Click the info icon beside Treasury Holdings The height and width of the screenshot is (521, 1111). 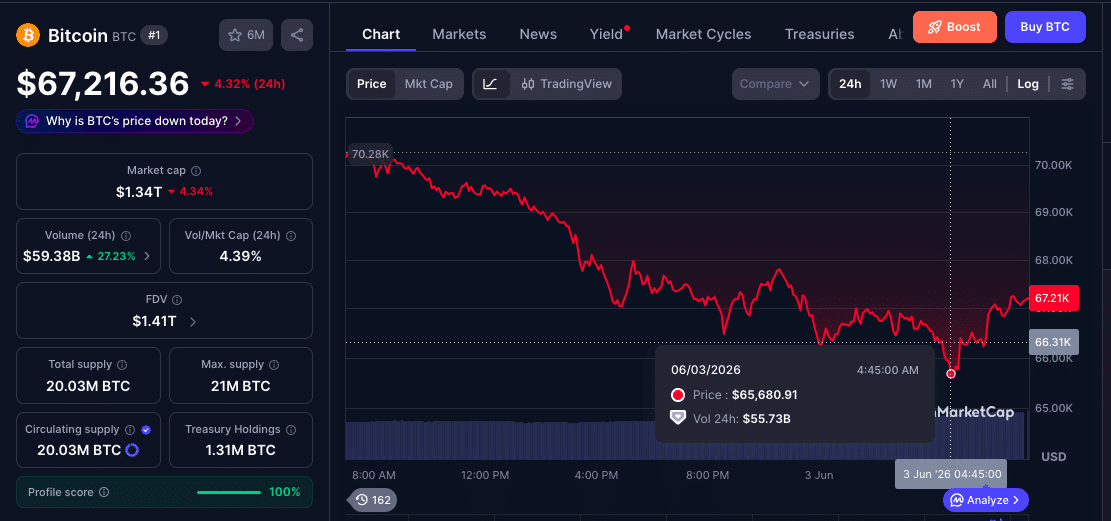tap(291, 430)
